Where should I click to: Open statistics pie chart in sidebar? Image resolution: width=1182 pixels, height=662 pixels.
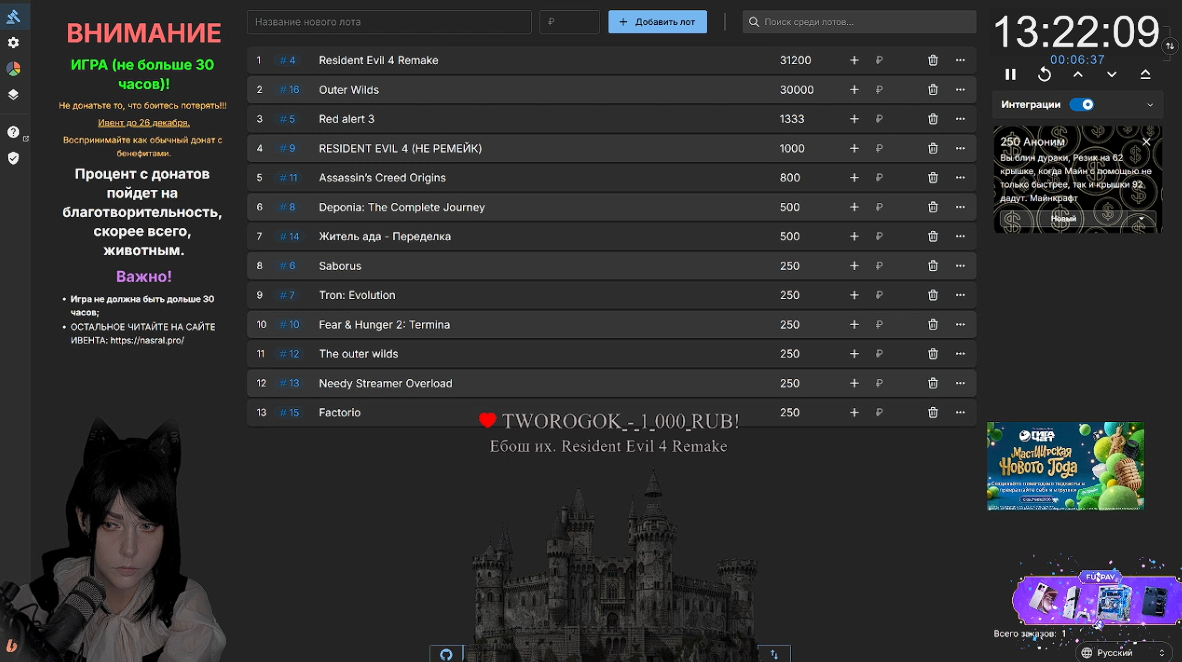(x=13, y=69)
